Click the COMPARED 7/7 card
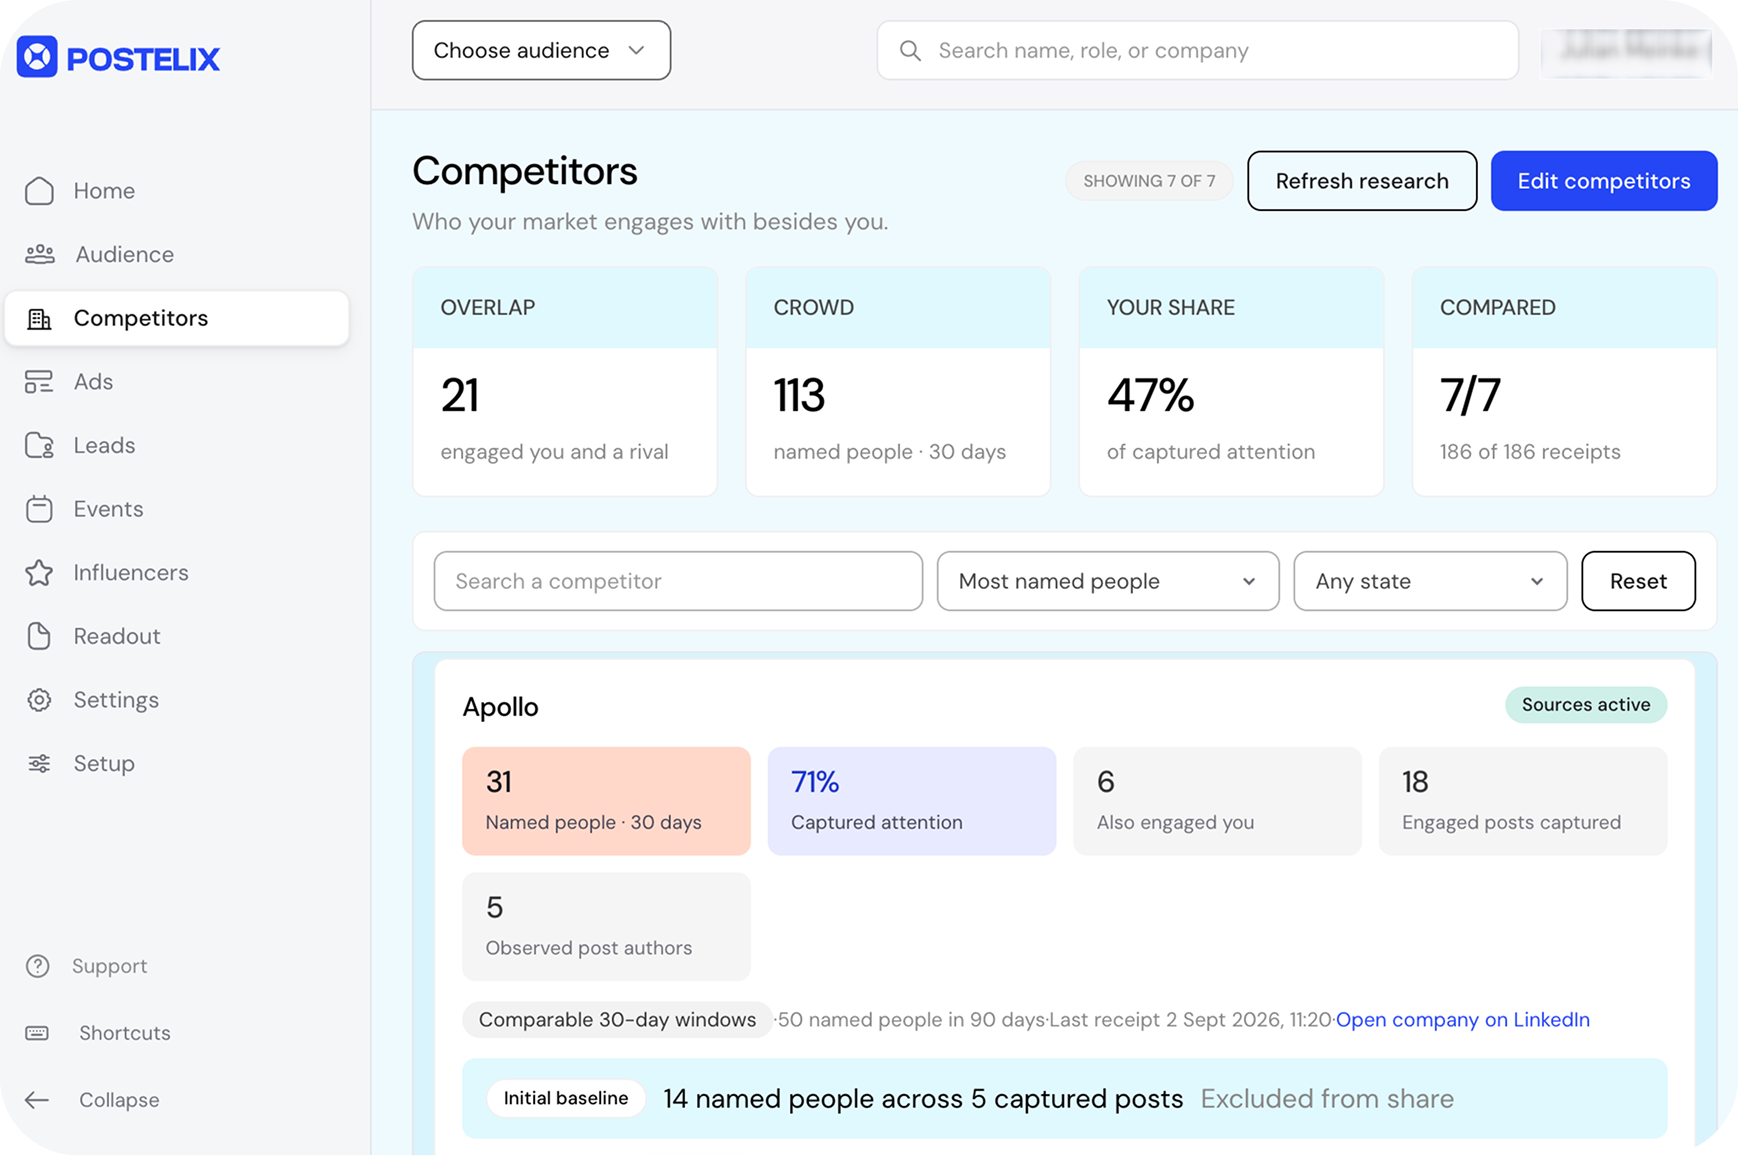The image size is (1739, 1156). point(1564,381)
